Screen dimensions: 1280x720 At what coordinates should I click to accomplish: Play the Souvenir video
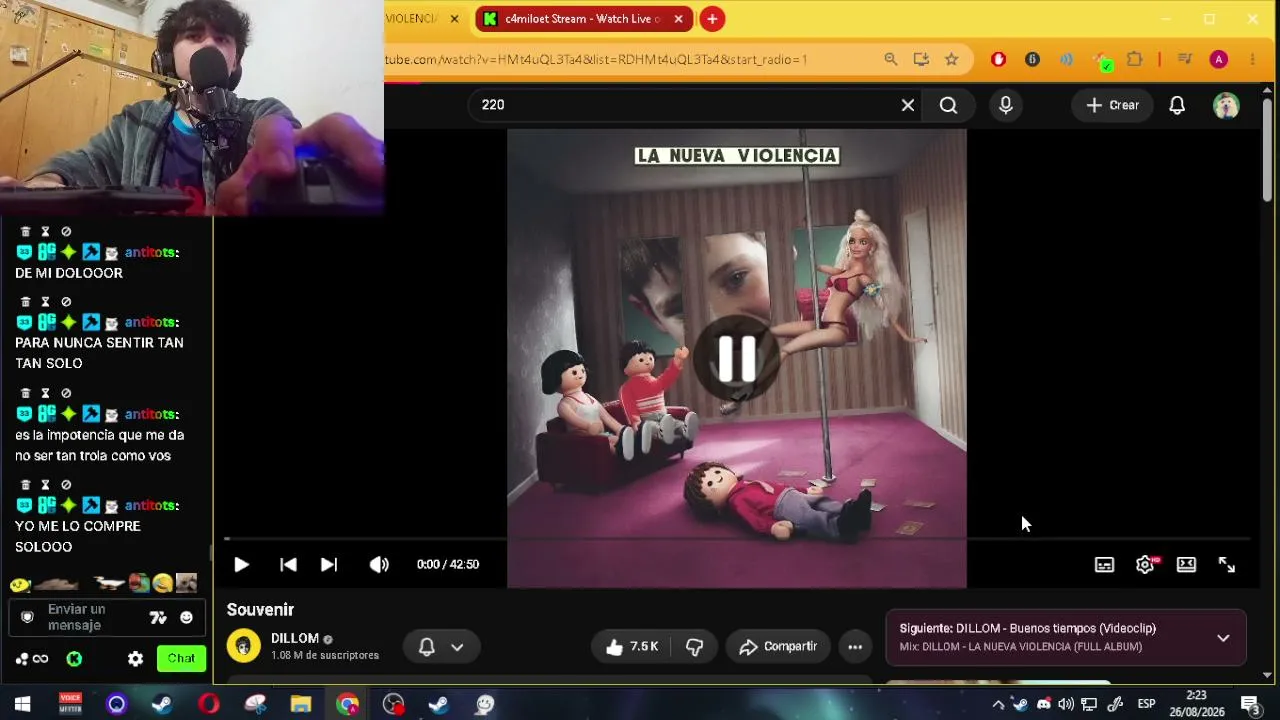[x=241, y=564]
